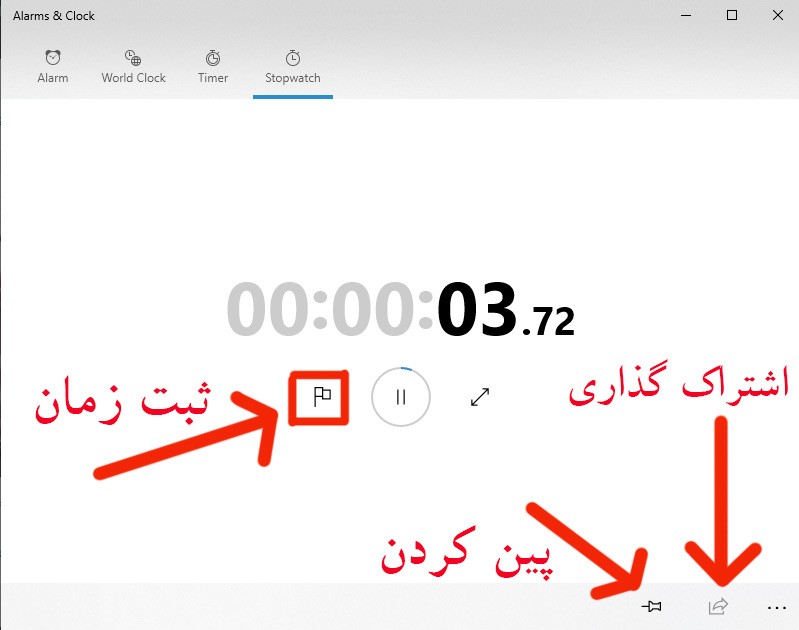799x630 pixels.
Task: Open the three-dots more options menu
Action: (776, 608)
